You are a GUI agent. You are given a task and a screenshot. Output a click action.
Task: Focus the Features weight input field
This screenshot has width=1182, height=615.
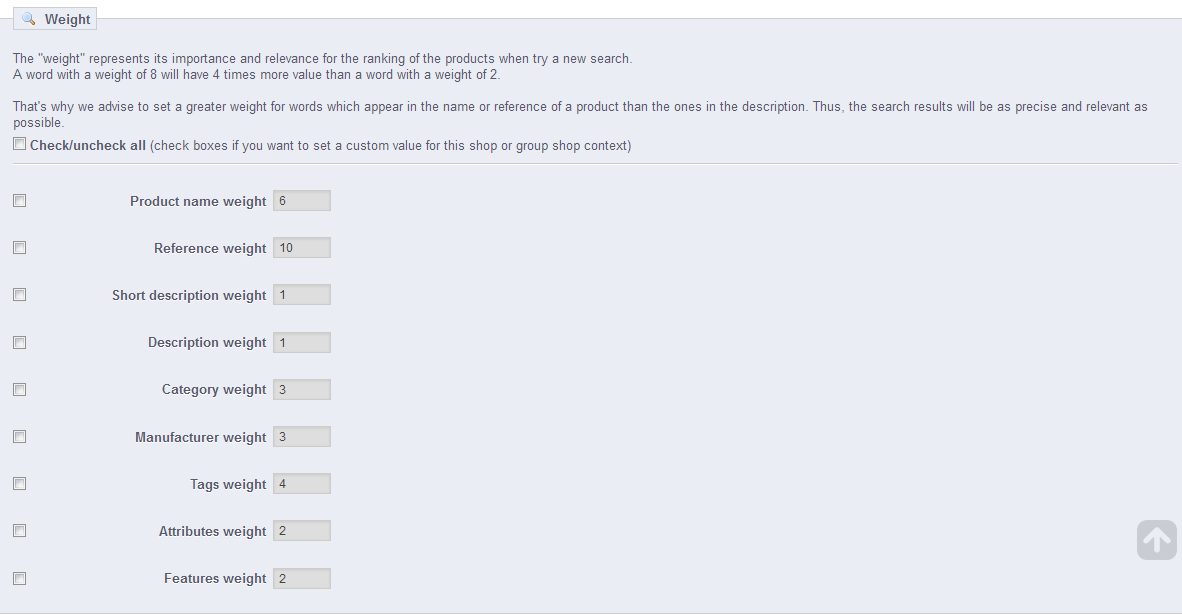coord(301,578)
